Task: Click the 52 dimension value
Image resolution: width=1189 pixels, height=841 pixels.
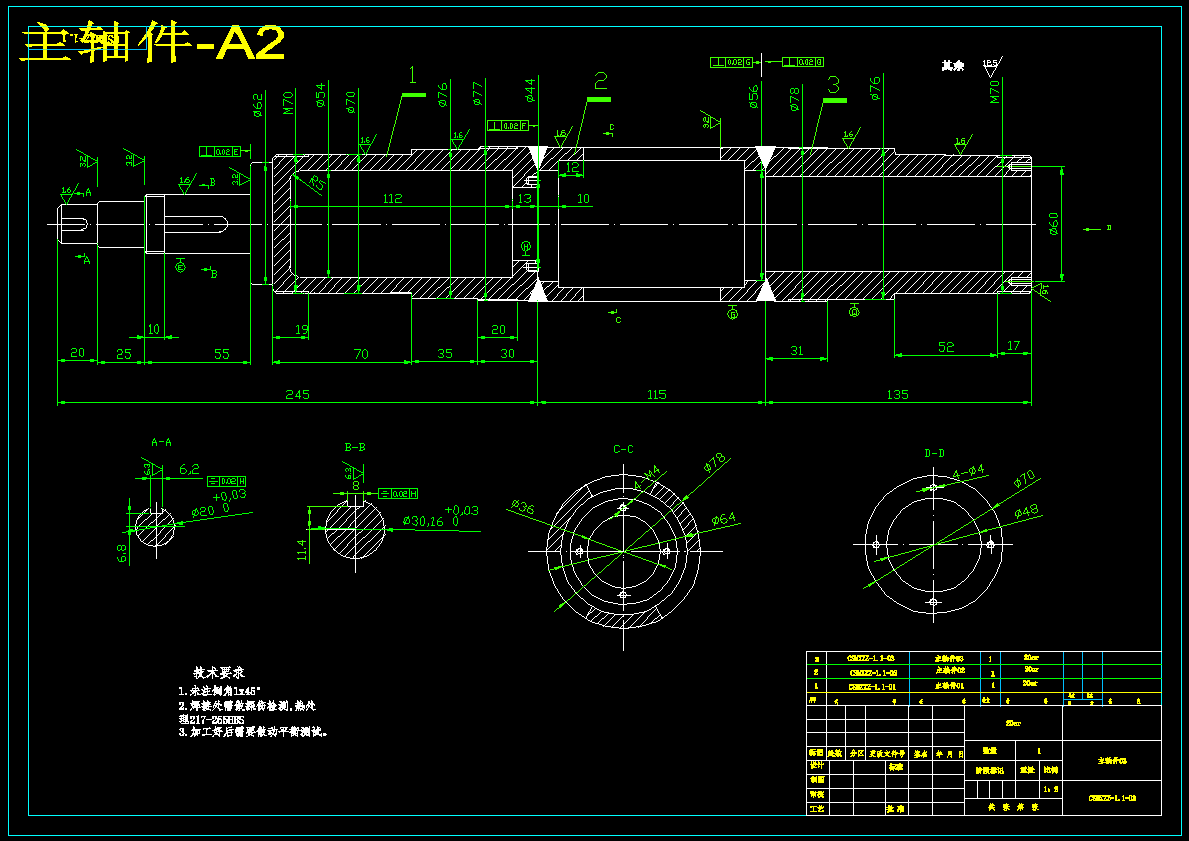Action: (x=946, y=347)
